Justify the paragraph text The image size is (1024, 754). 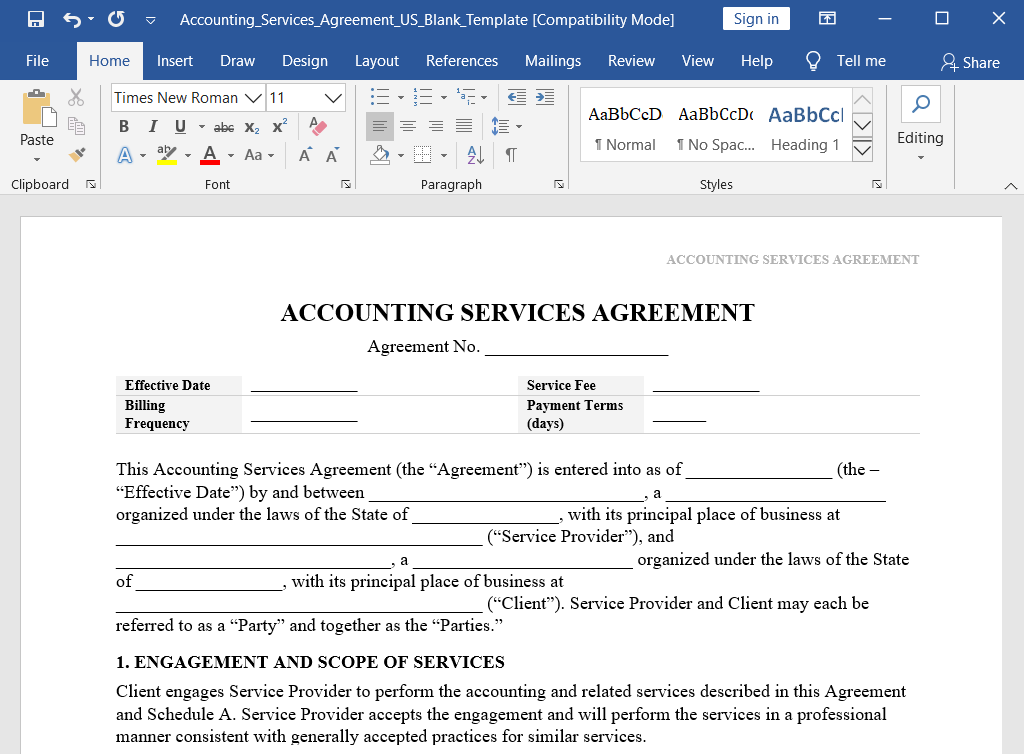464,126
